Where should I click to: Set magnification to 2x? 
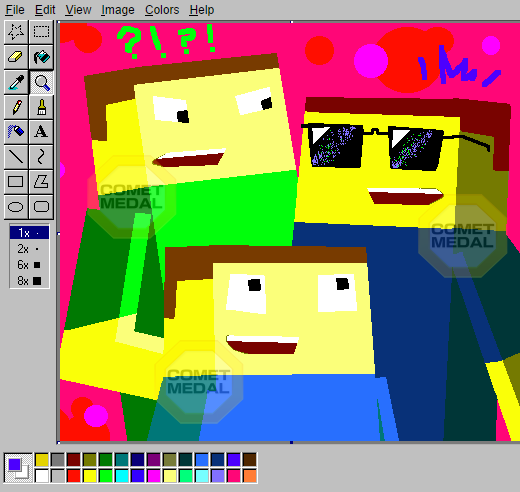29,249
